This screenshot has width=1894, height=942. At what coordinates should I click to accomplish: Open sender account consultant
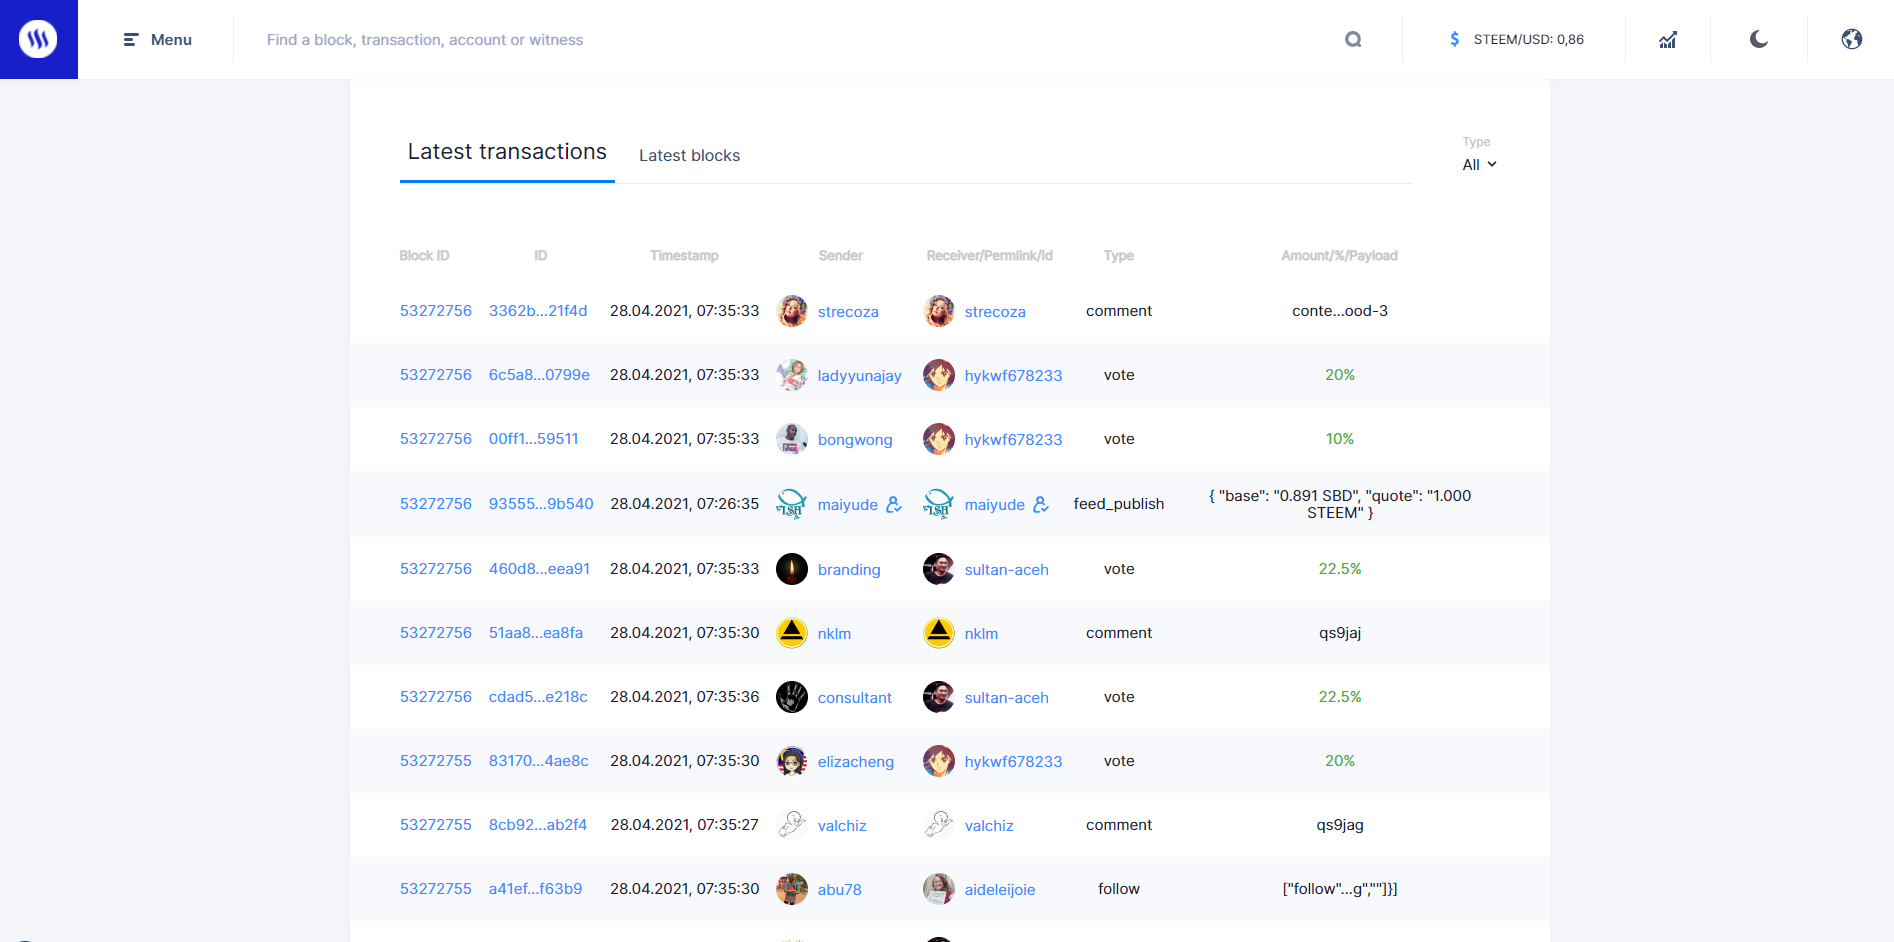tap(855, 698)
